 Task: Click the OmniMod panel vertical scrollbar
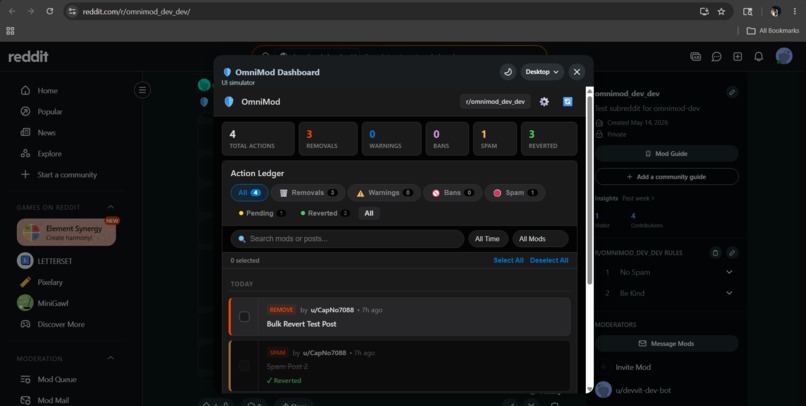(590, 190)
